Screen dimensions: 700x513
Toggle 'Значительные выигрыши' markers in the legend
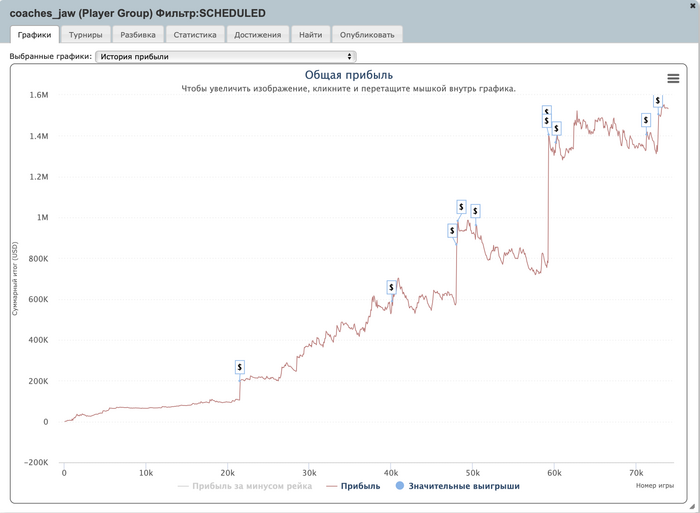[x=457, y=486]
